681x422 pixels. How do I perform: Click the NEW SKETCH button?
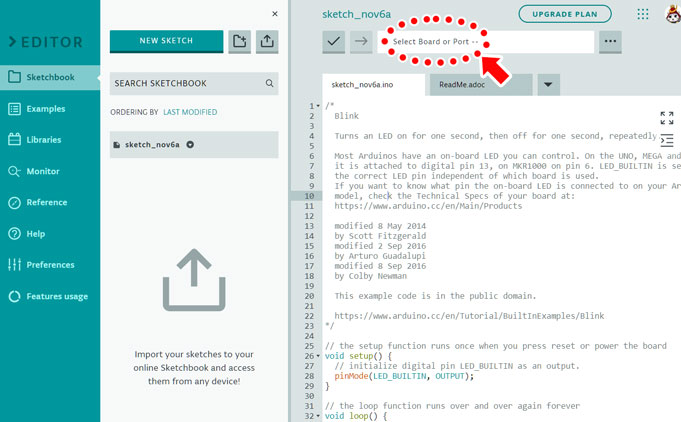pyautogui.click(x=166, y=41)
